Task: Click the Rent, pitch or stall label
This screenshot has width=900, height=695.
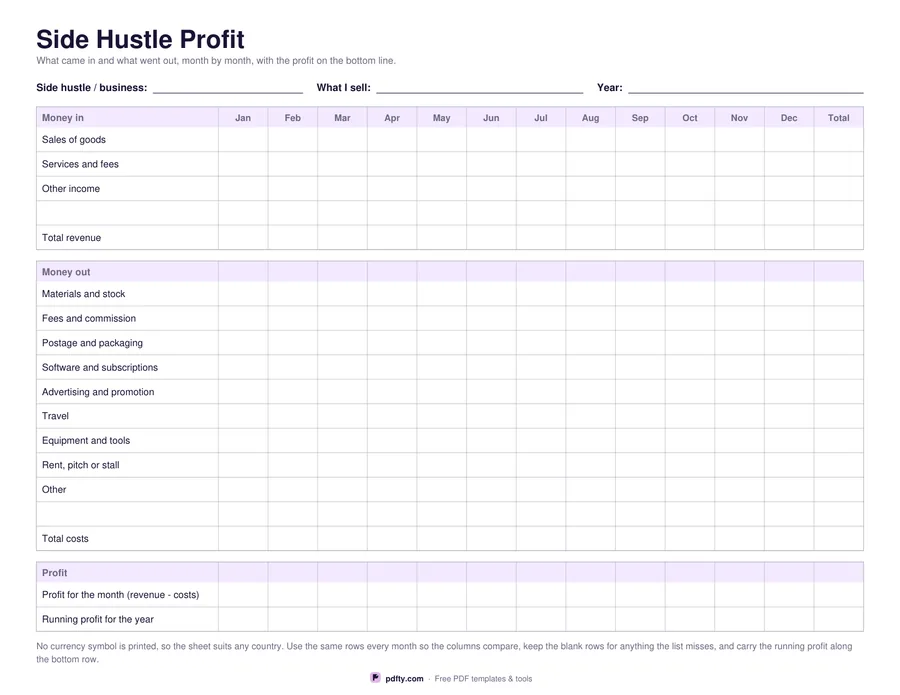Action: click(x=80, y=465)
